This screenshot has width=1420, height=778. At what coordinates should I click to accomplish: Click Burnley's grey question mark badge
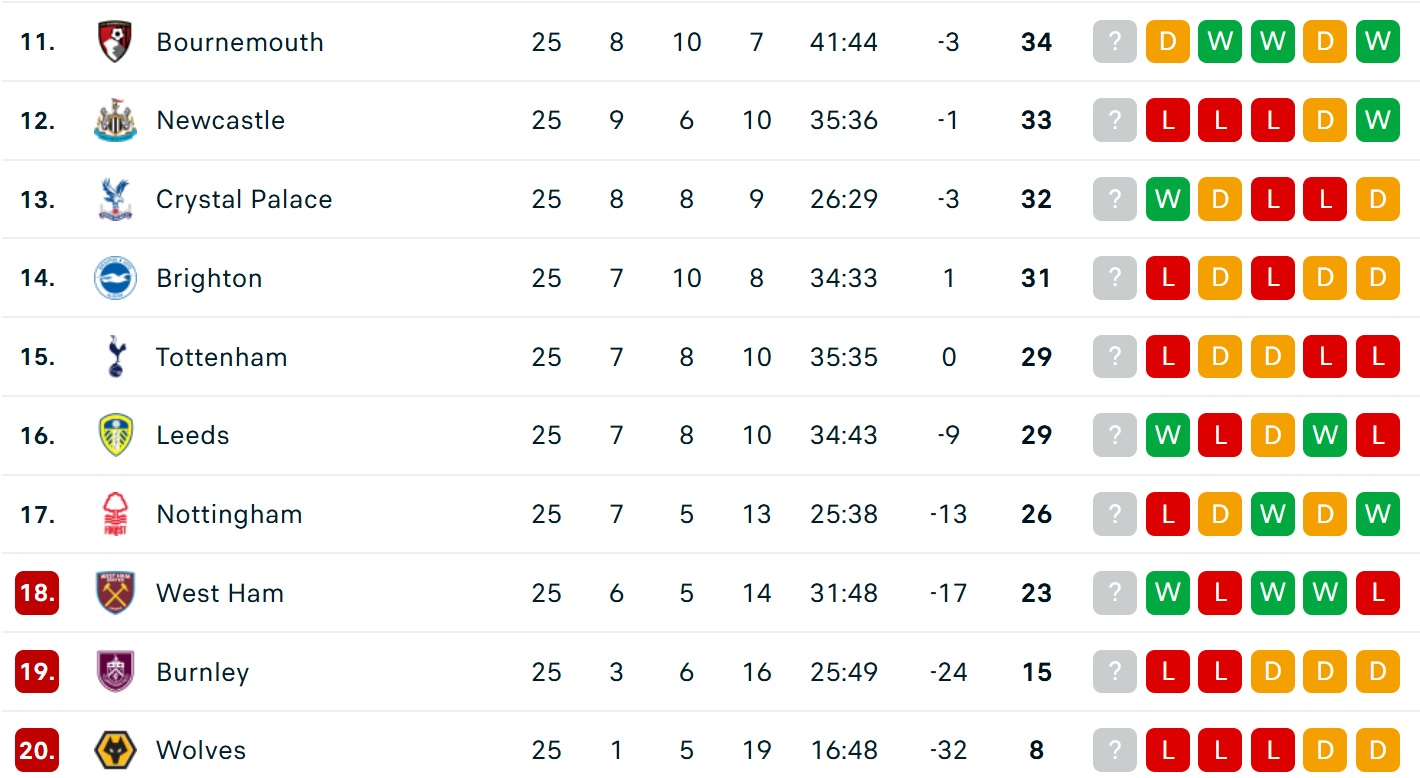point(1115,672)
